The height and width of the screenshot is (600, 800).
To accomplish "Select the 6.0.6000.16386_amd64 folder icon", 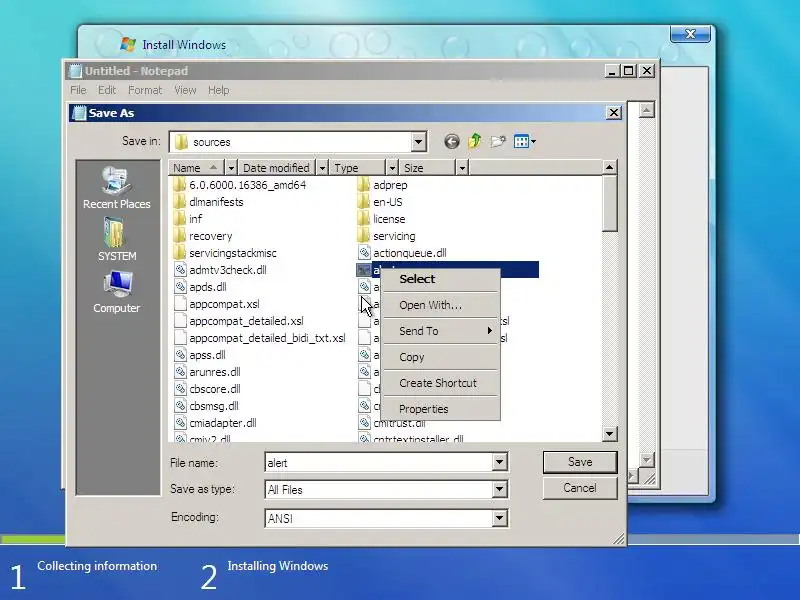I will click(x=180, y=185).
